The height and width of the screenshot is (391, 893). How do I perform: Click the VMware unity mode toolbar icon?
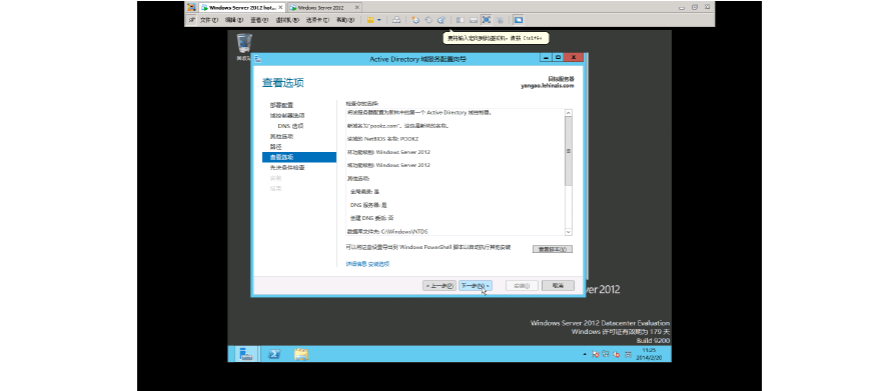[499, 20]
